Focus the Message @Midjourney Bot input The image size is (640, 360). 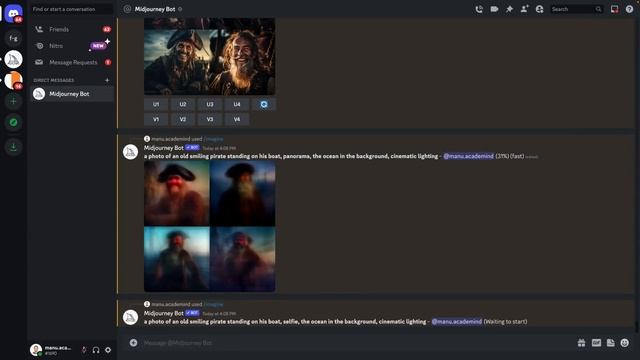(x=355, y=343)
